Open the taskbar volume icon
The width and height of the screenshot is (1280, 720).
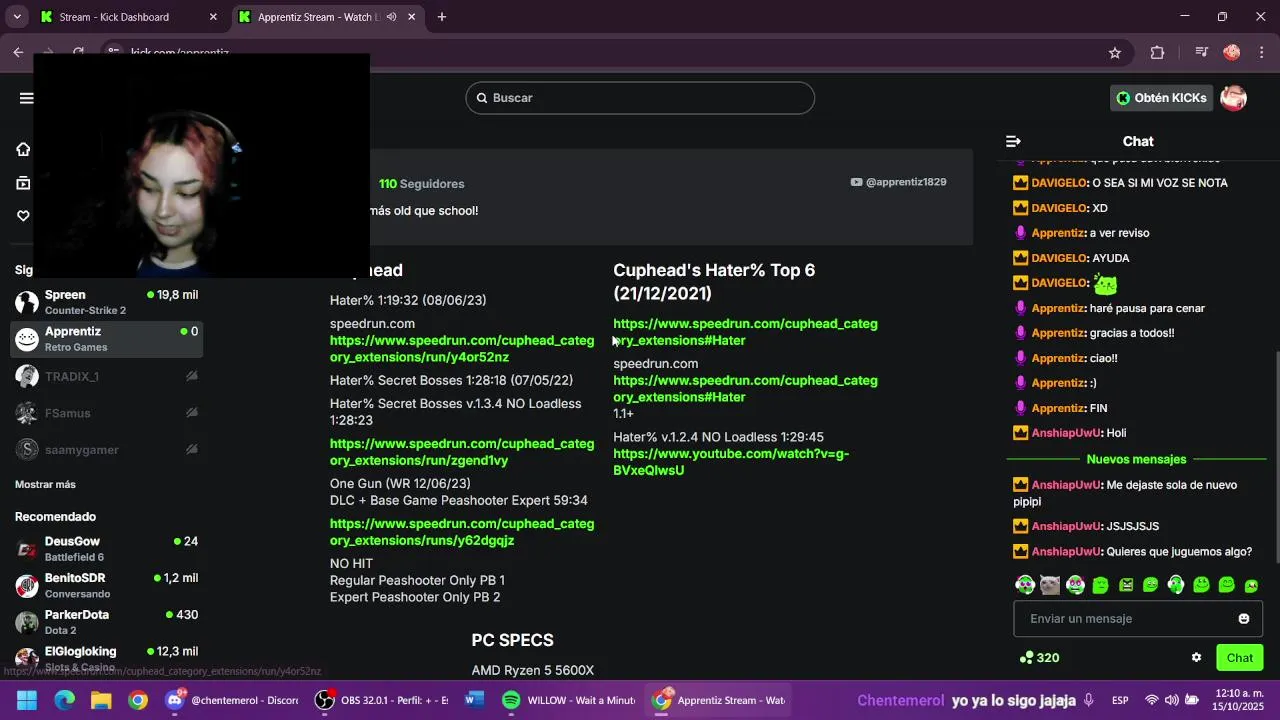click(x=1172, y=700)
